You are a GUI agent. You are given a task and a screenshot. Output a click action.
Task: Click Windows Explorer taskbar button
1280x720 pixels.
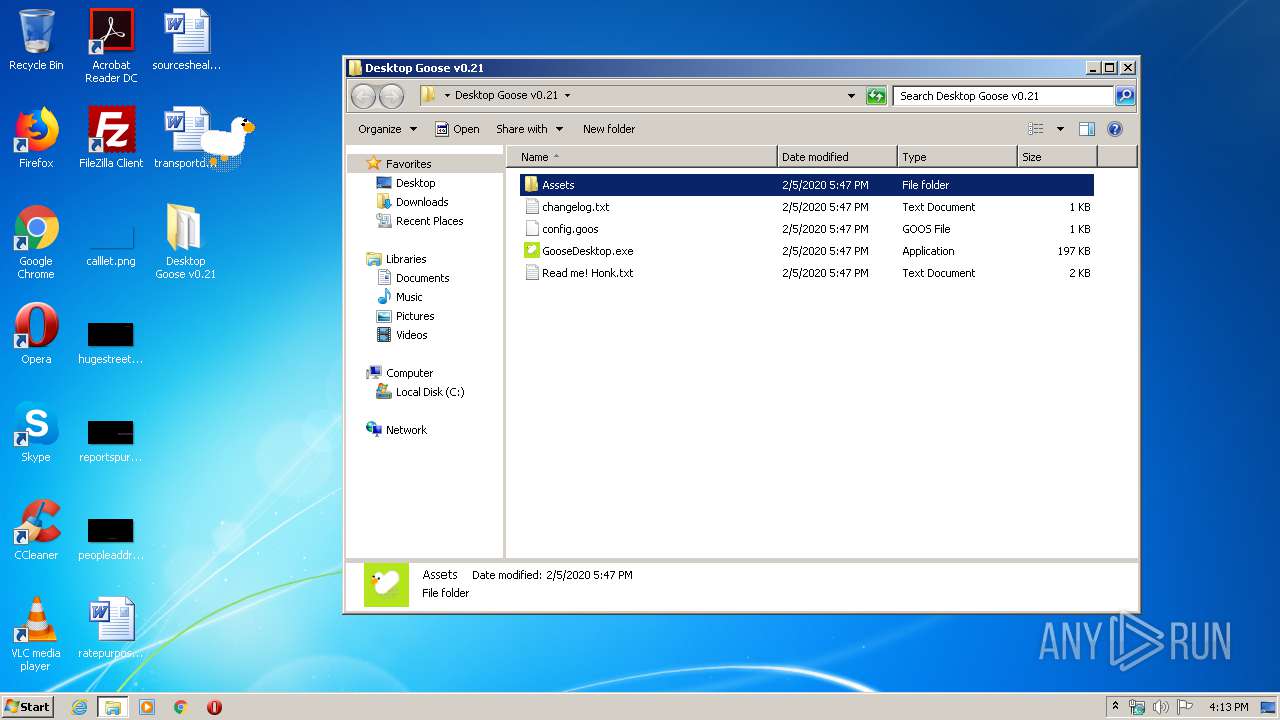click(x=113, y=707)
